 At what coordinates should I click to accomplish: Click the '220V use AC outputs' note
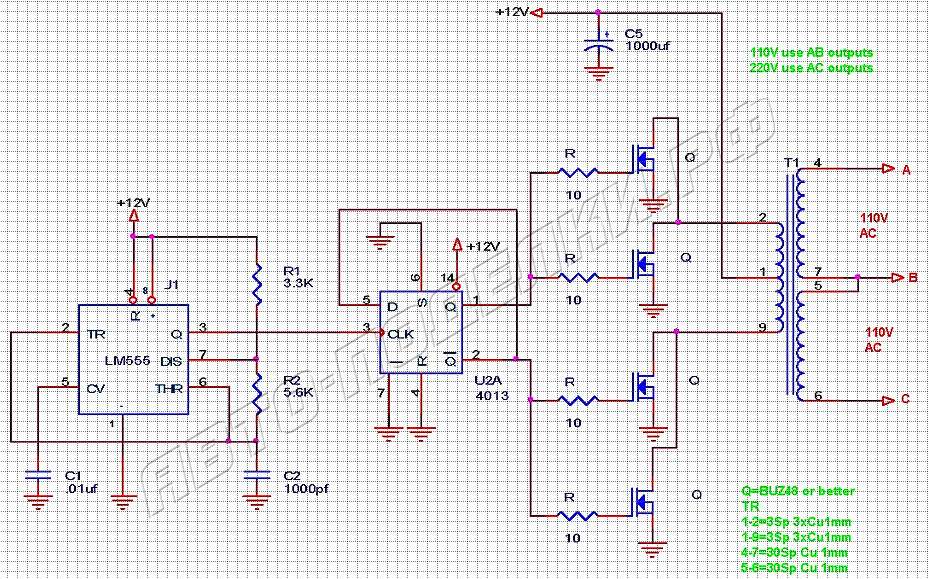(x=811, y=67)
